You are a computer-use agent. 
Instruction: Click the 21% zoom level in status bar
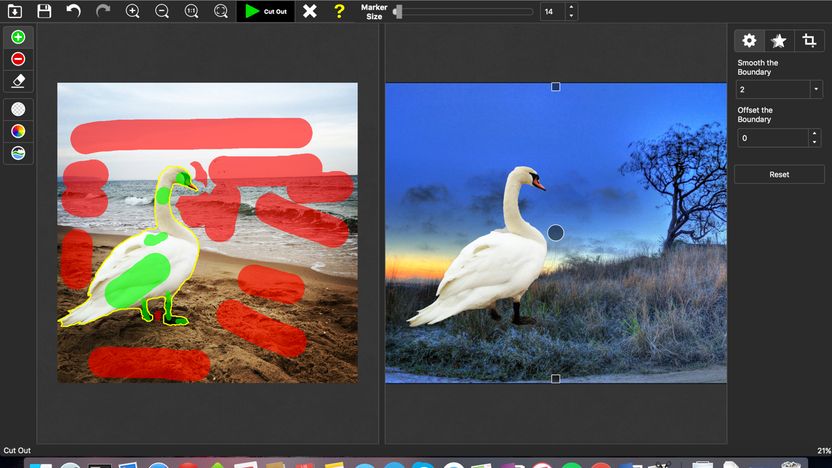click(x=824, y=450)
